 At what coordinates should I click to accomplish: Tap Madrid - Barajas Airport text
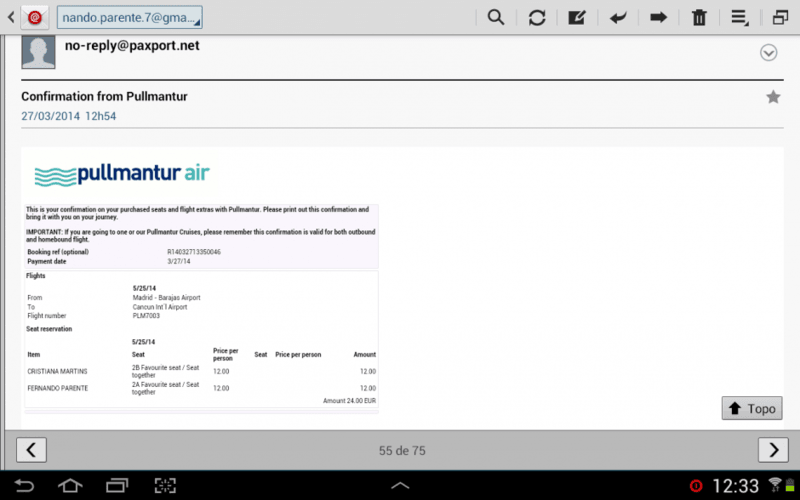(x=166, y=297)
